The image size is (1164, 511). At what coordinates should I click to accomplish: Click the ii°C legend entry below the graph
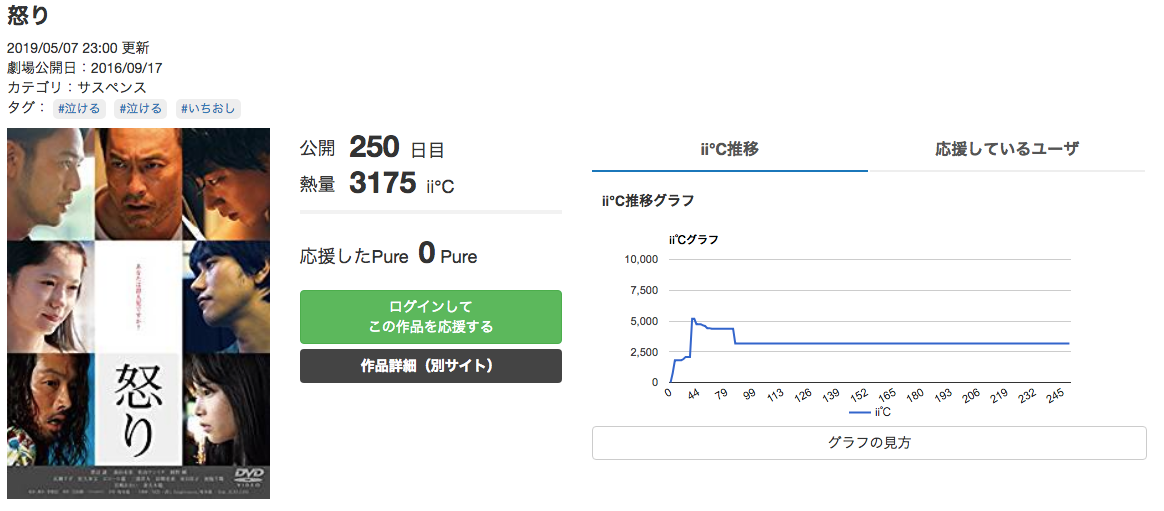click(870, 411)
